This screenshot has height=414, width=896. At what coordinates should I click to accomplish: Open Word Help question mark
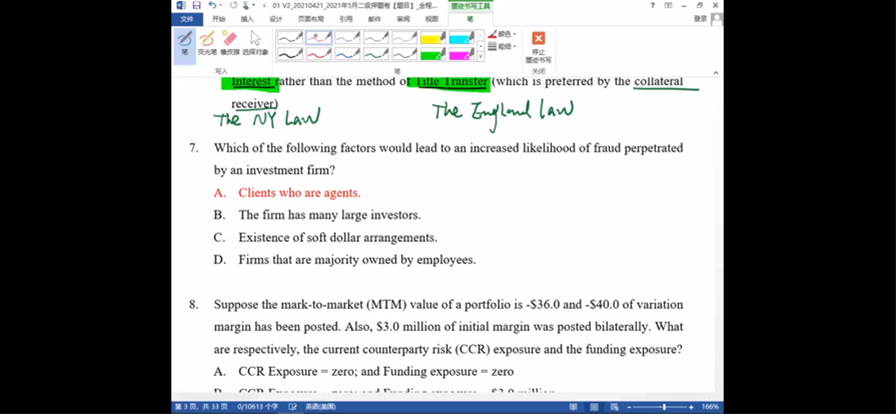click(653, 5)
